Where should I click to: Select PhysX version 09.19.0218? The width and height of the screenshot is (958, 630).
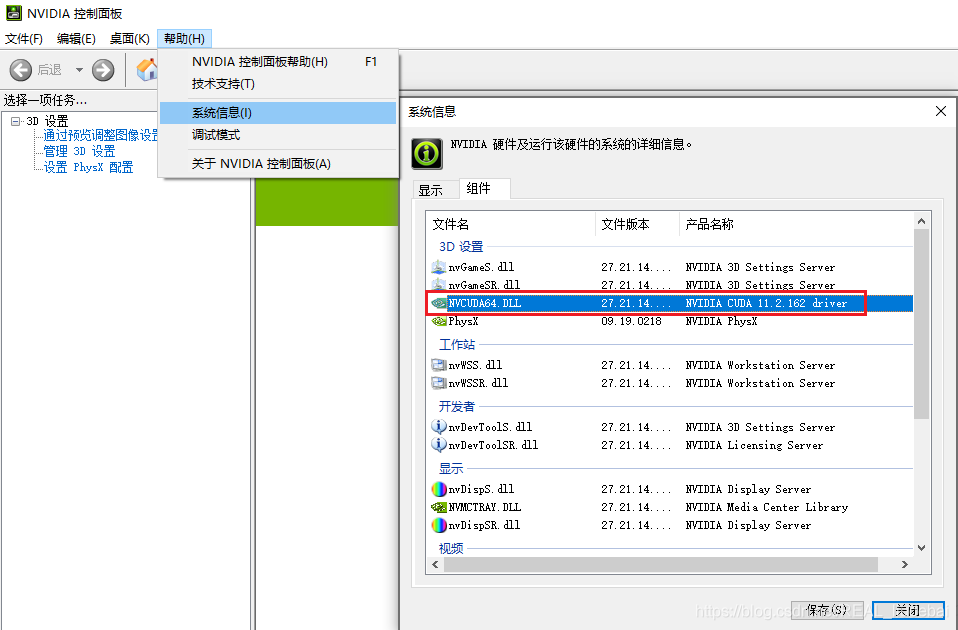point(631,321)
